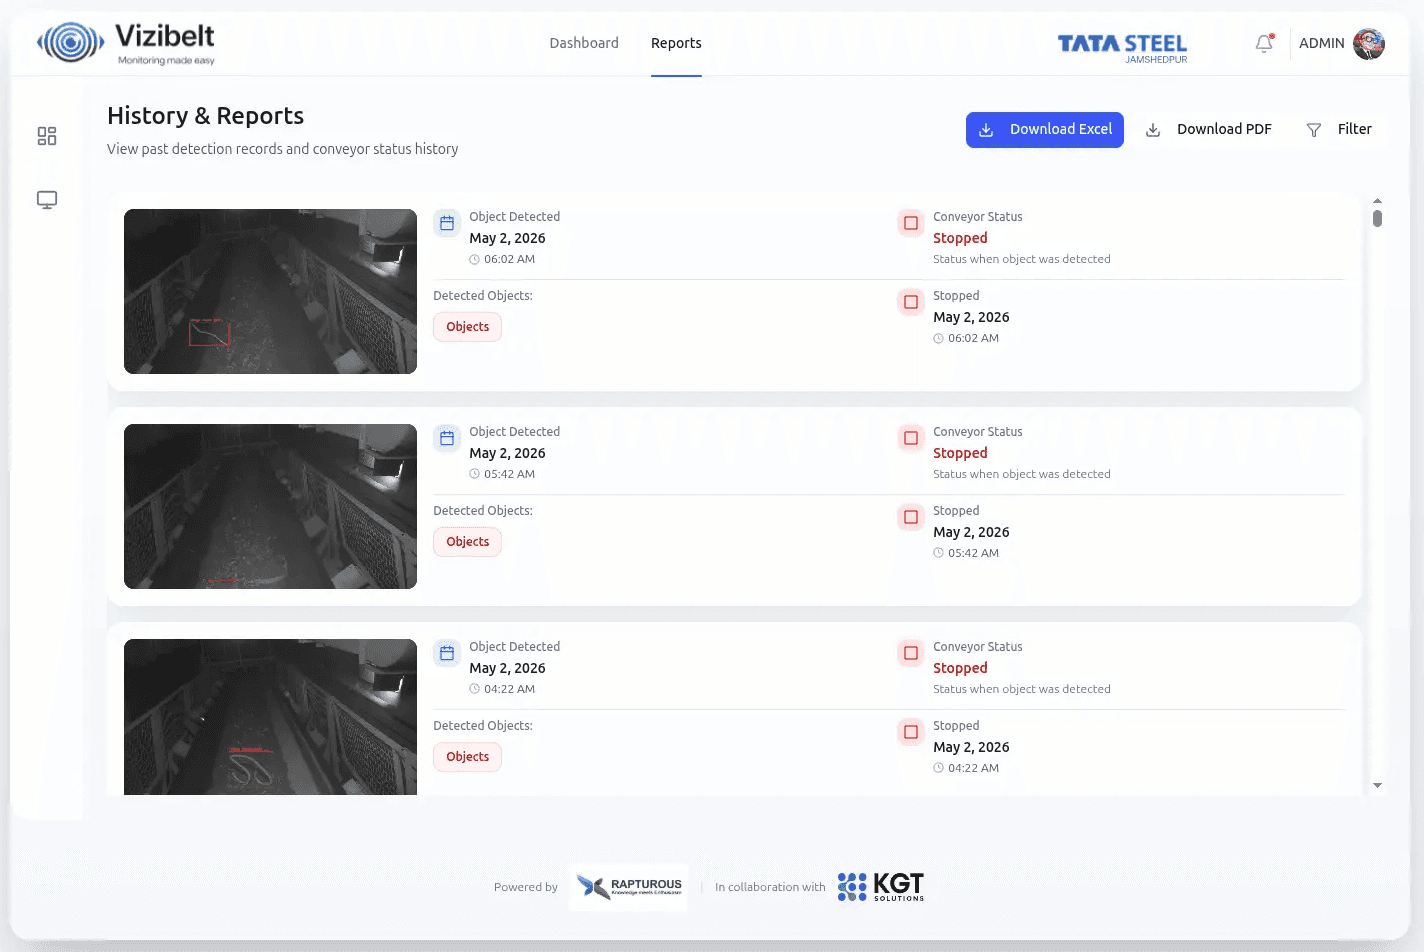Screen dimensions: 1424x952
Task: Click red Stopped status in 06:02 AM record
Action: pos(960,238)
